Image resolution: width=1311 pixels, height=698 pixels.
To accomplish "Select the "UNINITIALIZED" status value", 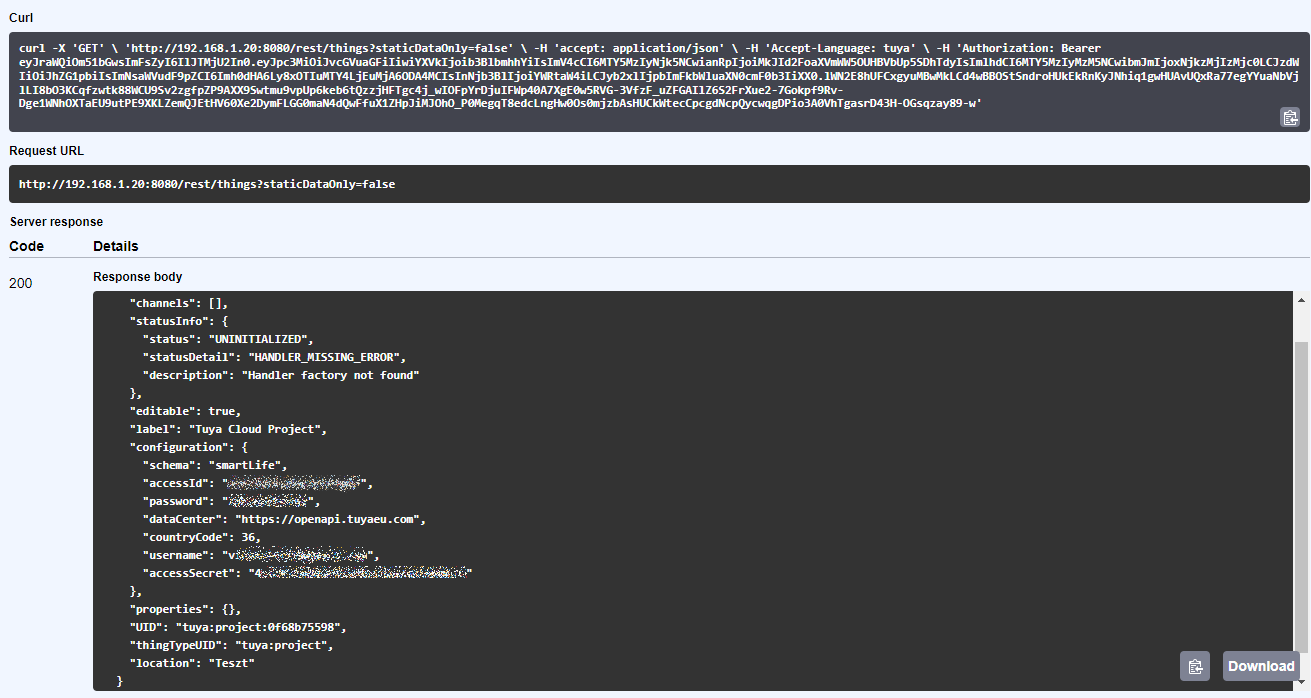I will tap(260, 339).
